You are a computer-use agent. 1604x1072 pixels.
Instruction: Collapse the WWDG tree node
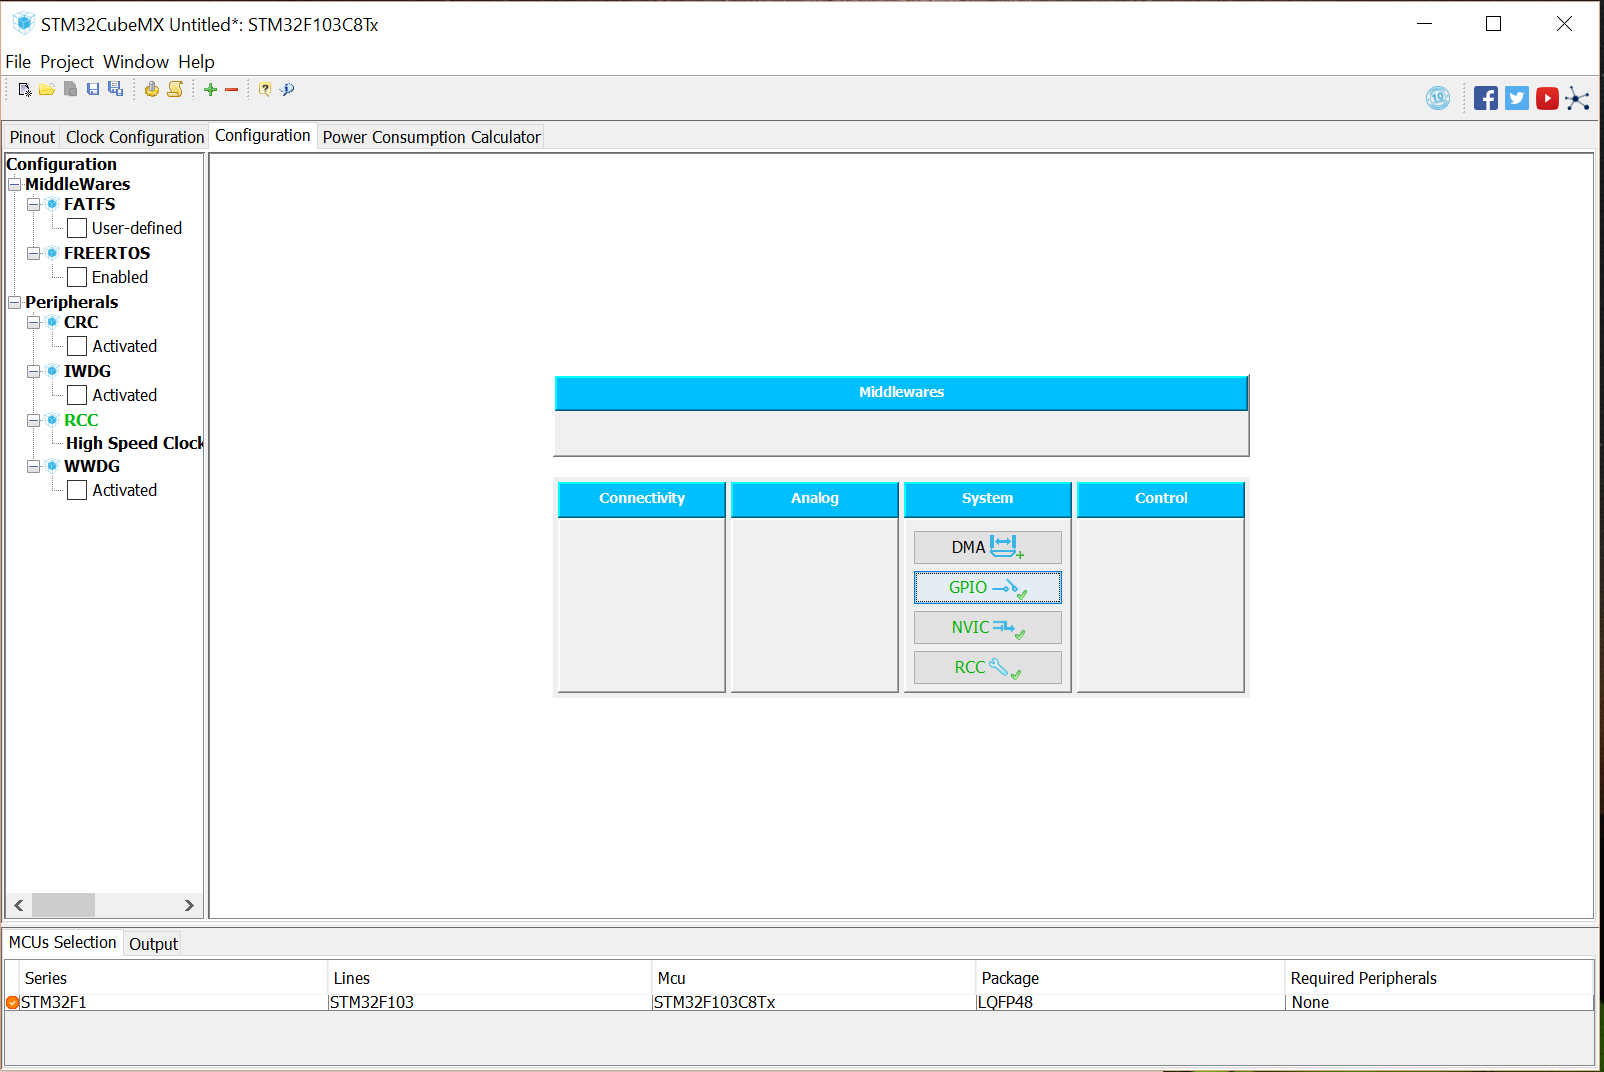tap(34, 466)
